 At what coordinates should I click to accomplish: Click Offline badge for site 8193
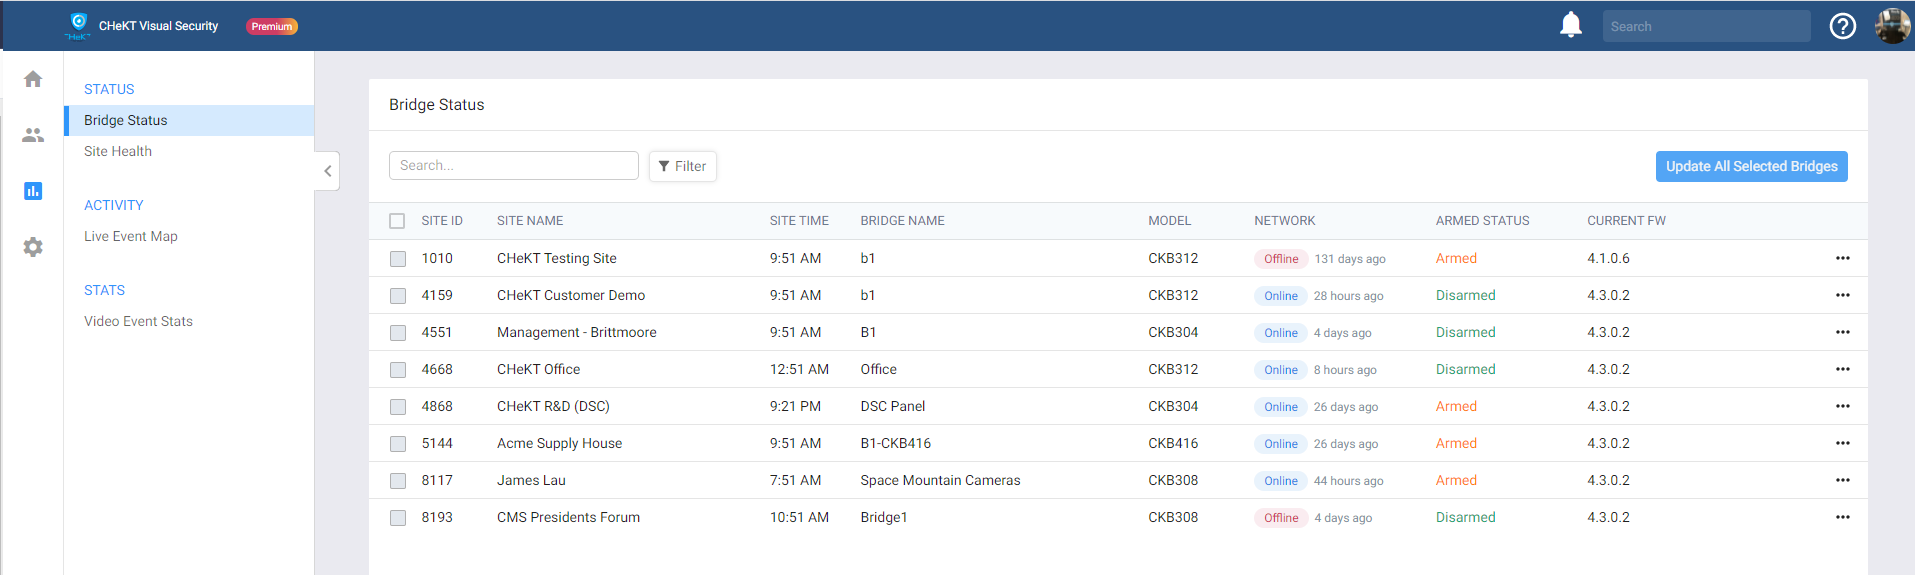pos(1281,518)
